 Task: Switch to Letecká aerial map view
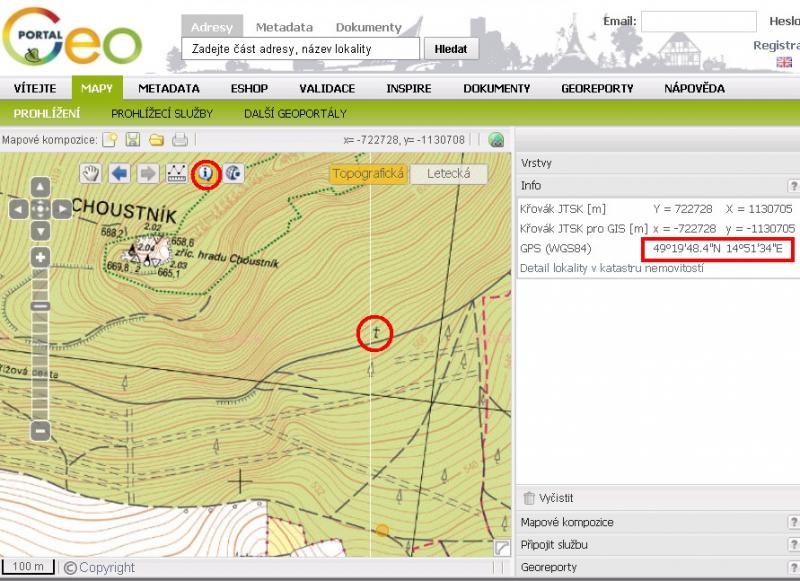448,174
